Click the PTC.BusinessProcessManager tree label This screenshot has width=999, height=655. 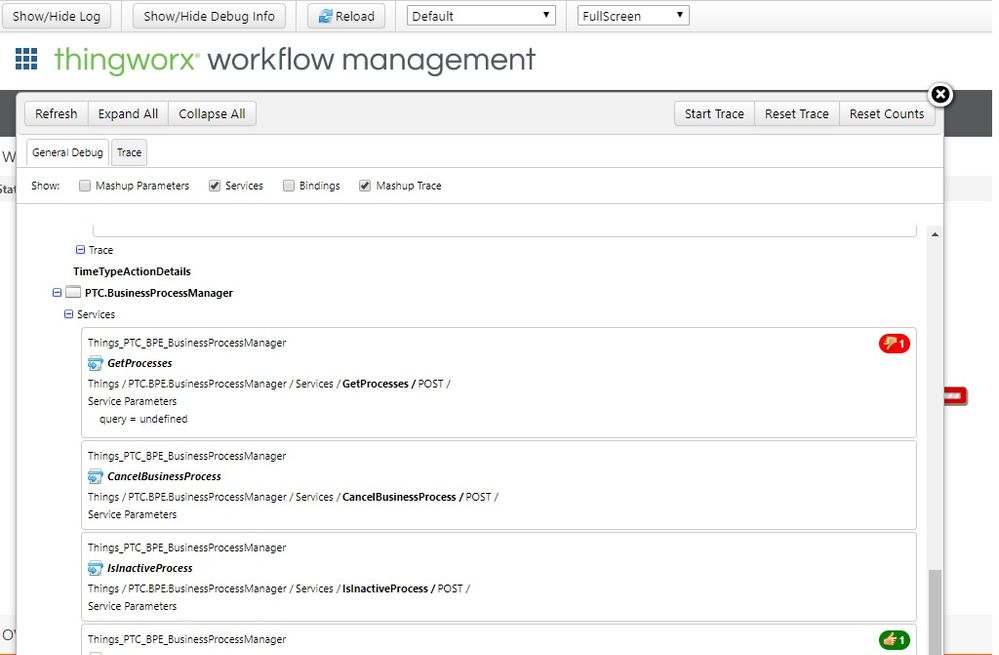pos(159,293)
